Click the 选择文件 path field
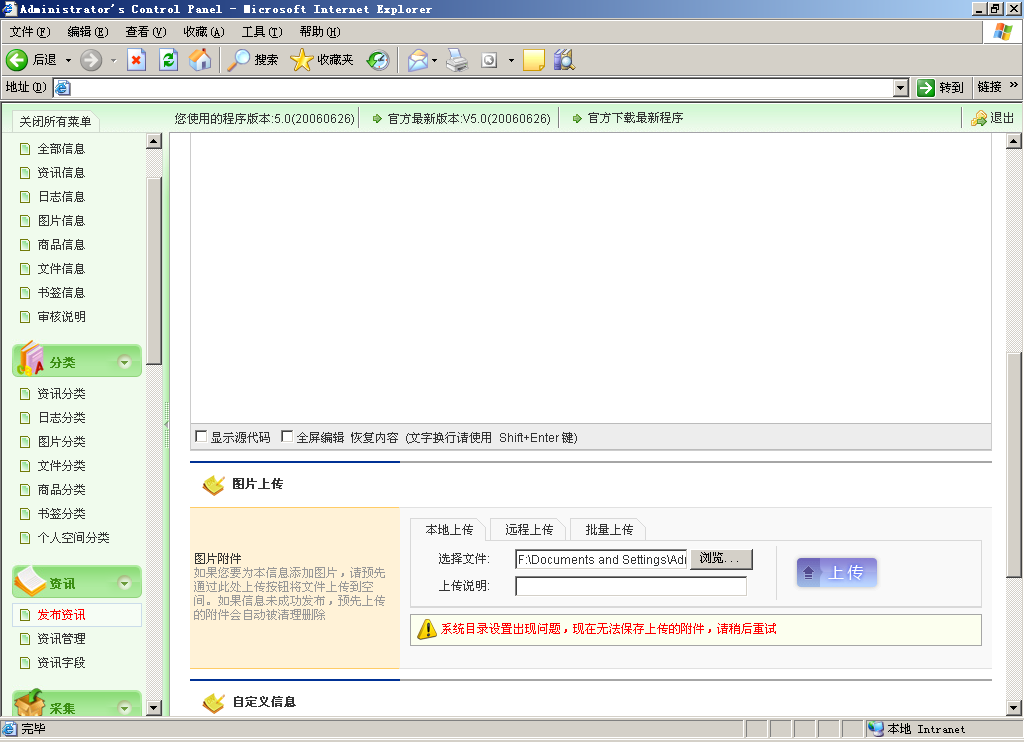Viewport: 1024px width, 742px height. pos(601,559)
